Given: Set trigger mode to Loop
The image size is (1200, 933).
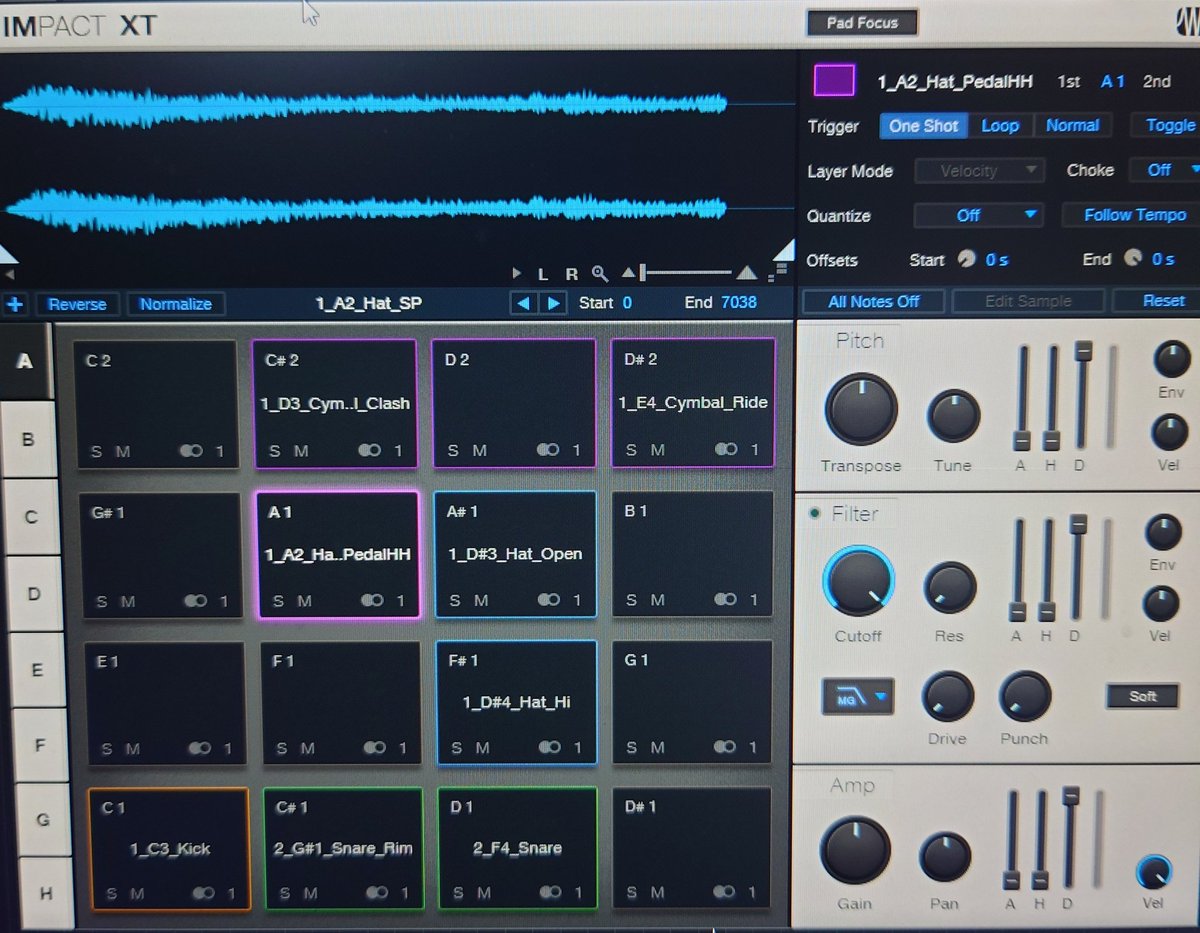Looking at the screenshot, I should [1000, 126].
